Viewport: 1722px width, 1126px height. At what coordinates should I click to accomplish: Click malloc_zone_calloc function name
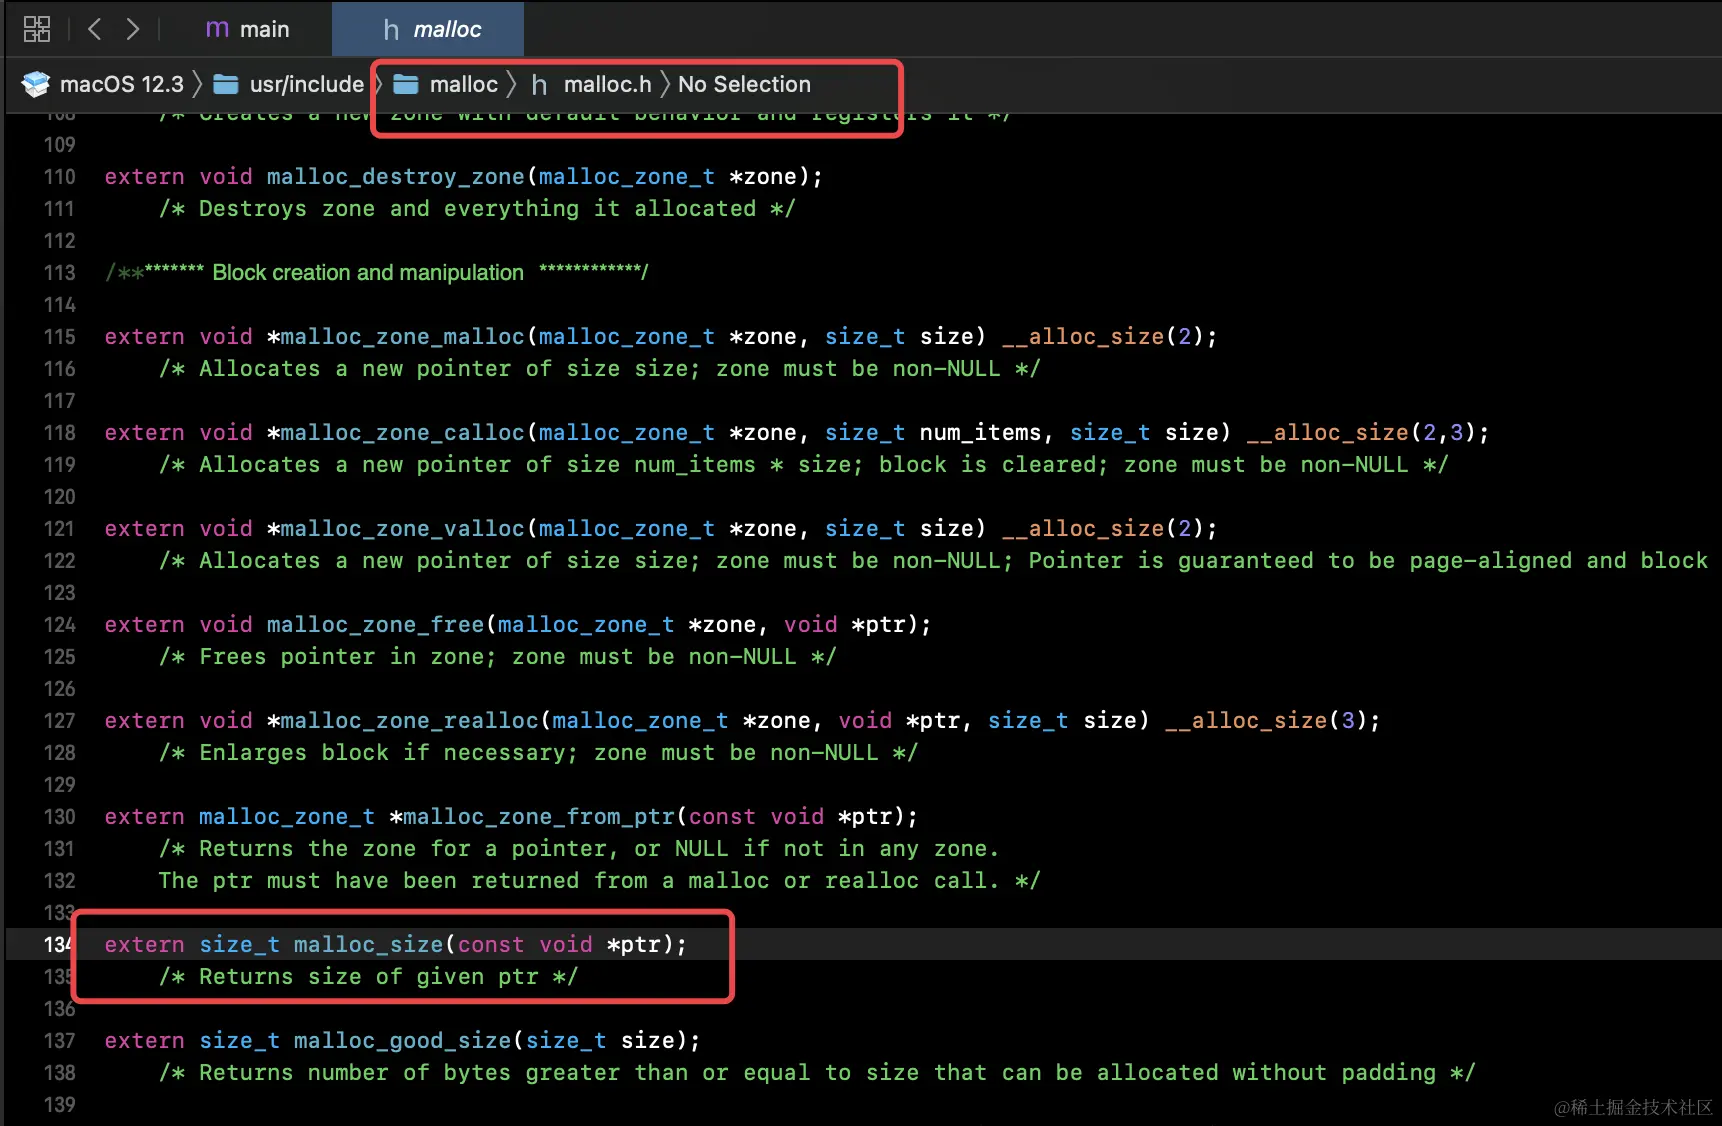(x=403, y=433)
